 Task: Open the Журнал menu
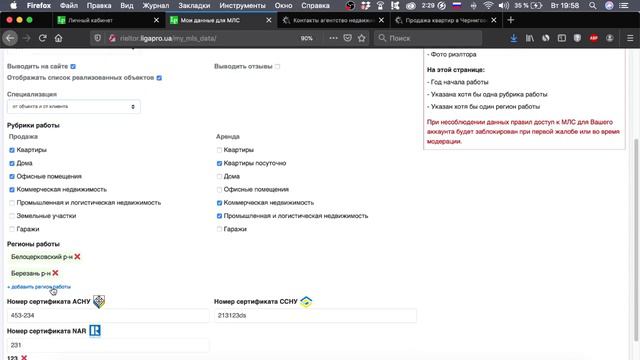[156, 6]
